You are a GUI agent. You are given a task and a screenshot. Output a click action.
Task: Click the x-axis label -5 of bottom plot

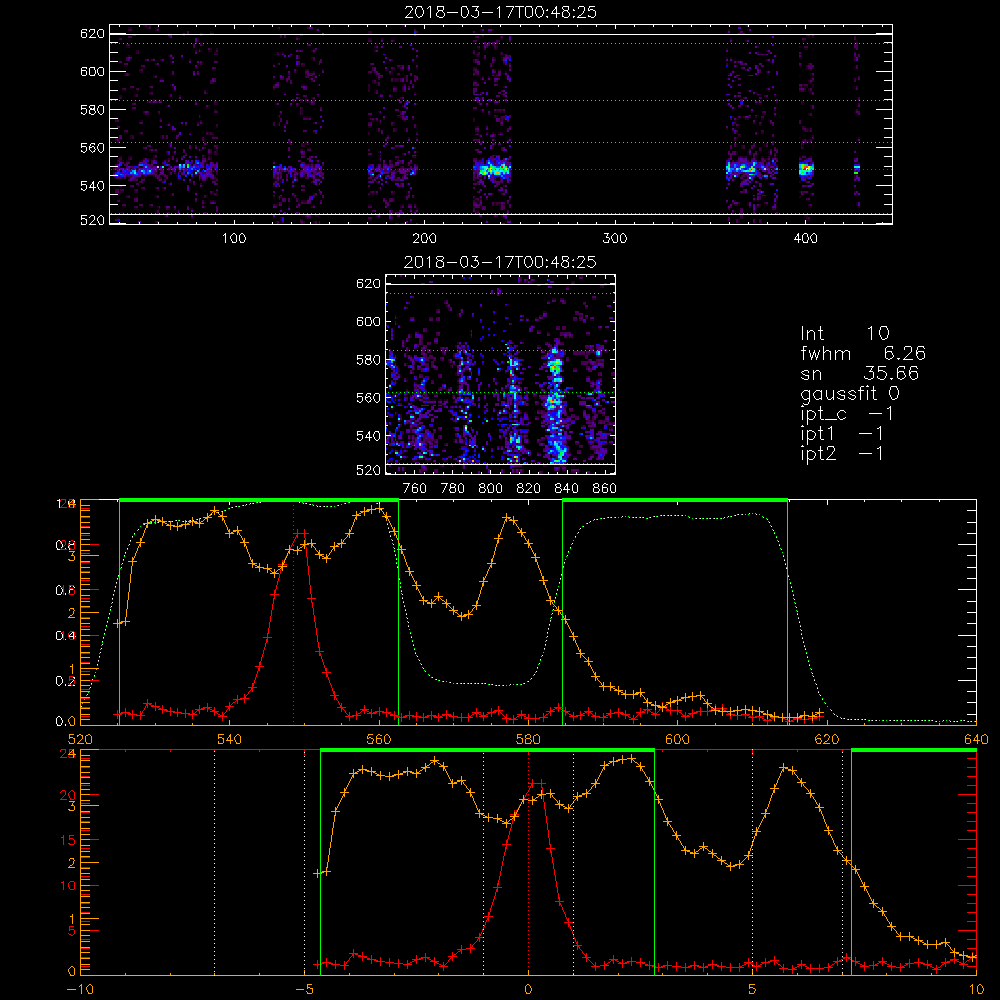pyautogui.click(x=304, y=990)
